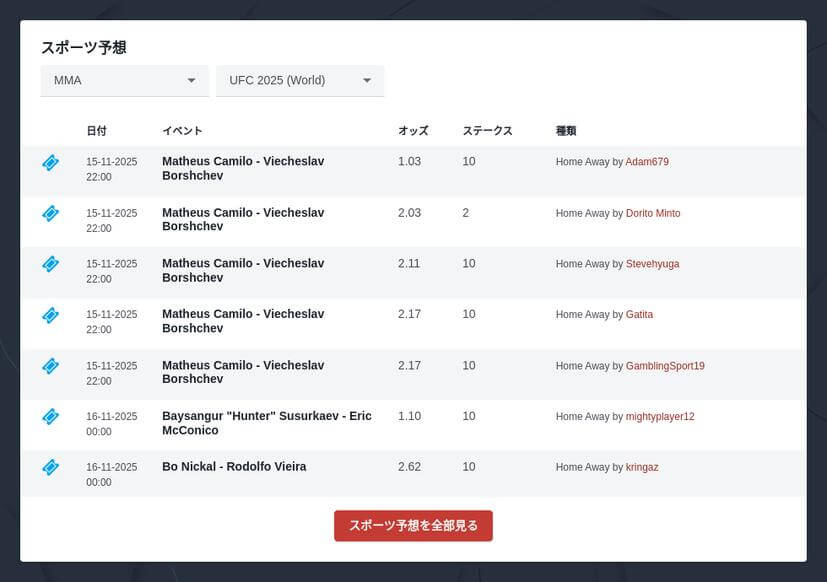Click the ticket icon for the Bo Nickal match
827x582 pixels.
tap(50, 467)
